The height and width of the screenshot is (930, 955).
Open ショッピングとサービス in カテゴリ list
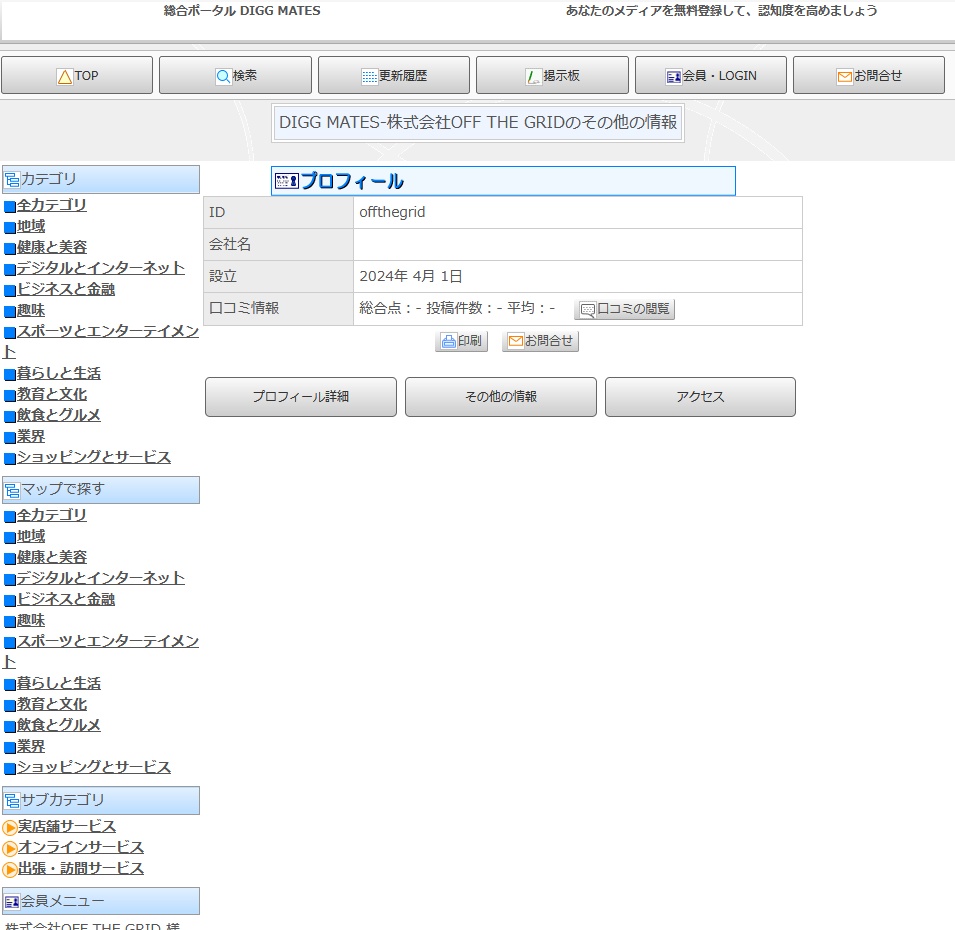pos(94,457)
